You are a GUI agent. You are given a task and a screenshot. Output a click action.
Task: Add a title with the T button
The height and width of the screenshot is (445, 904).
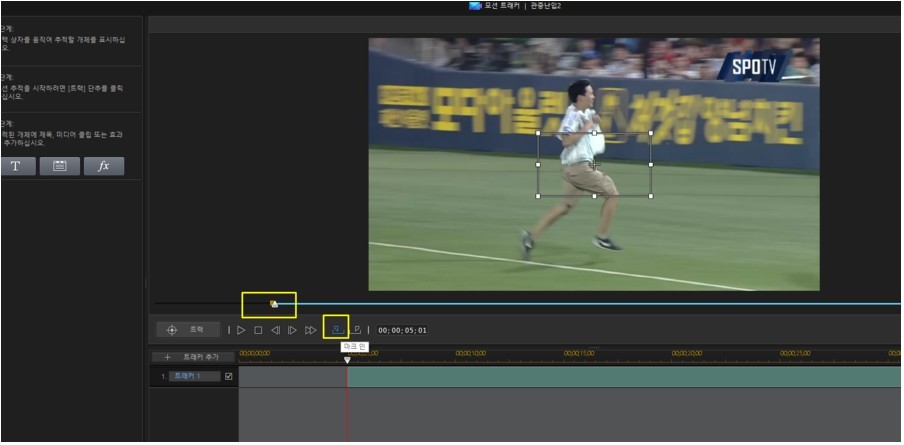pos(16,166)
